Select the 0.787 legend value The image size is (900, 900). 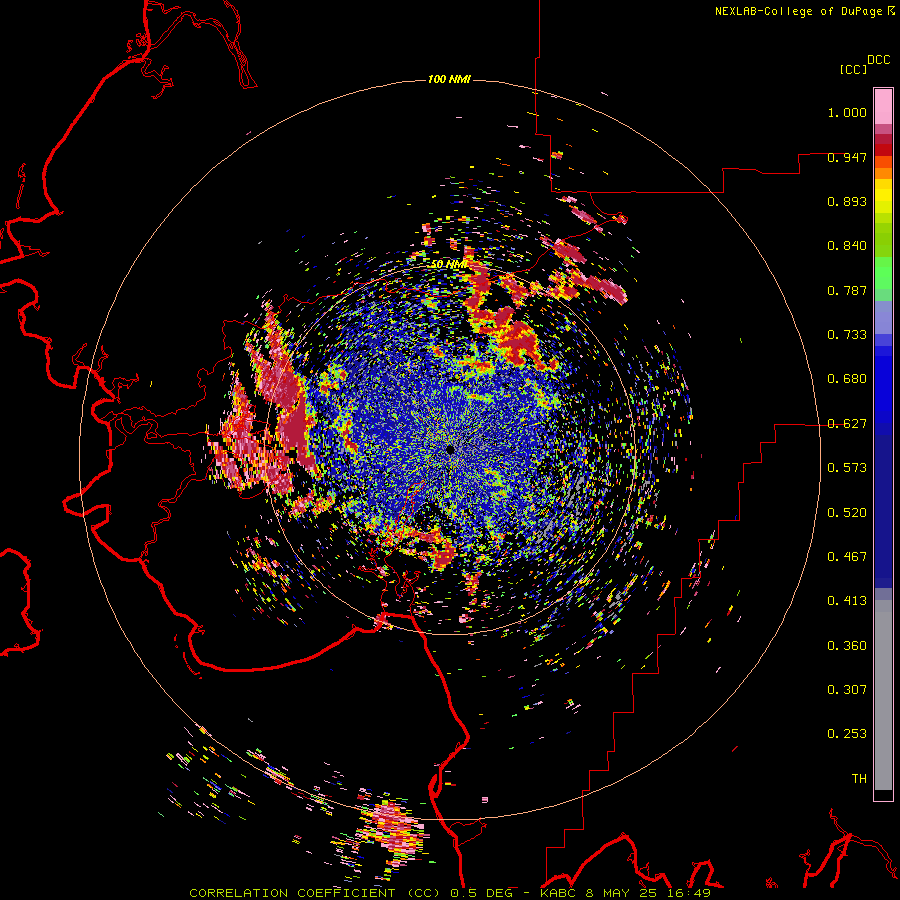(x=847, y=290)
